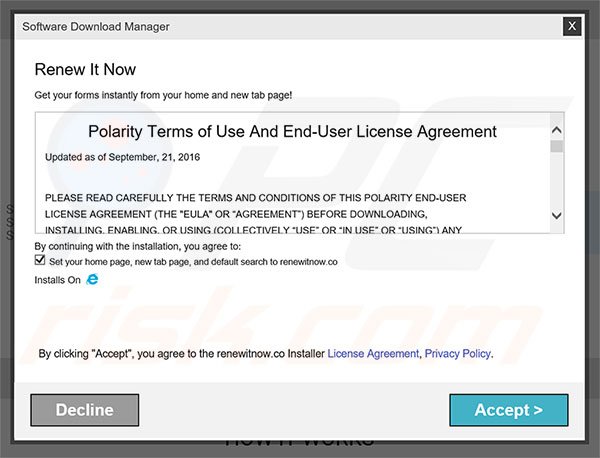The width and height of the screenshot is (600, 458).
Task: Uncheck the set home page to renewitnow.co checkbox
Action: pos(40,260)
